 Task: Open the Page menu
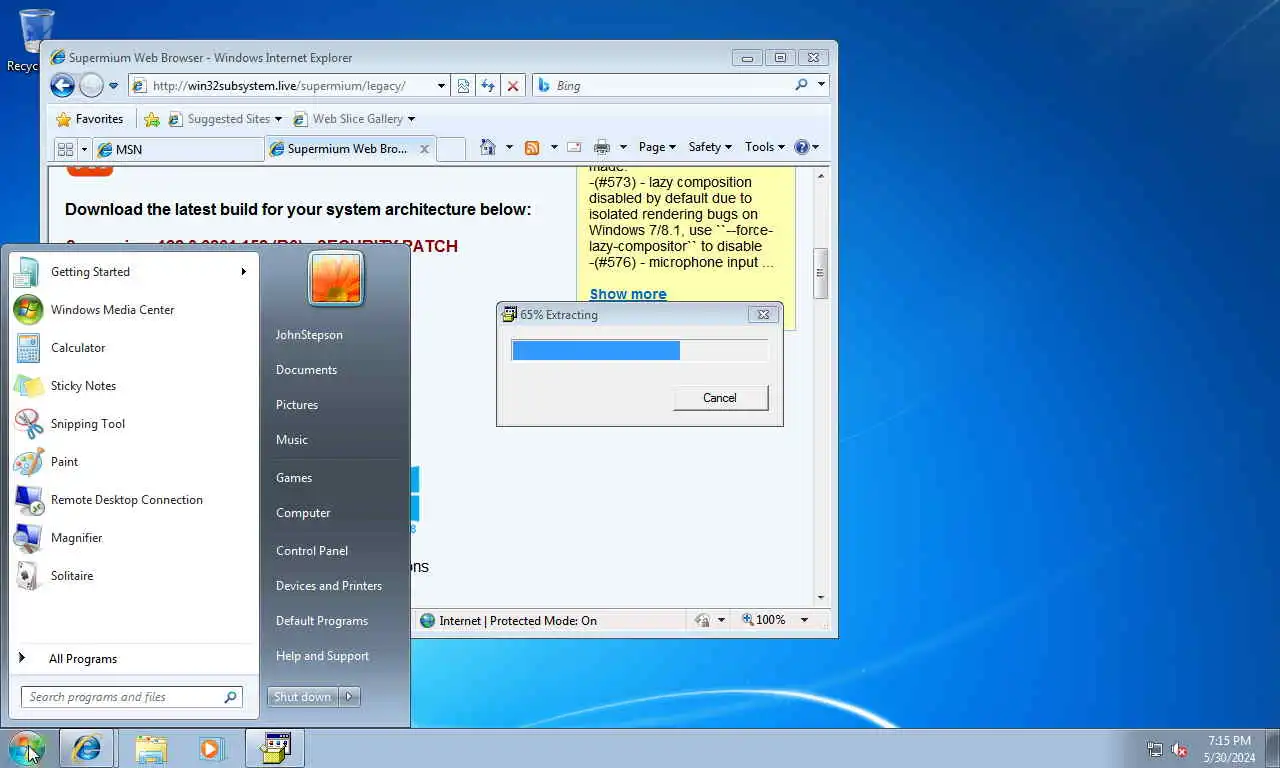pyautogui.click(x=657, y=147)
